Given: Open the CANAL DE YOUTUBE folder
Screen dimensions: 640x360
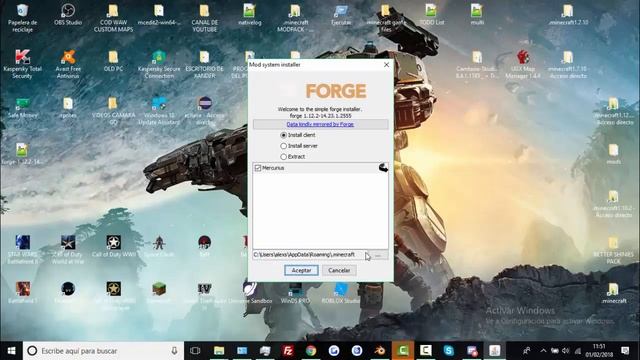Looking at the screenshot, I should point(204,18).
